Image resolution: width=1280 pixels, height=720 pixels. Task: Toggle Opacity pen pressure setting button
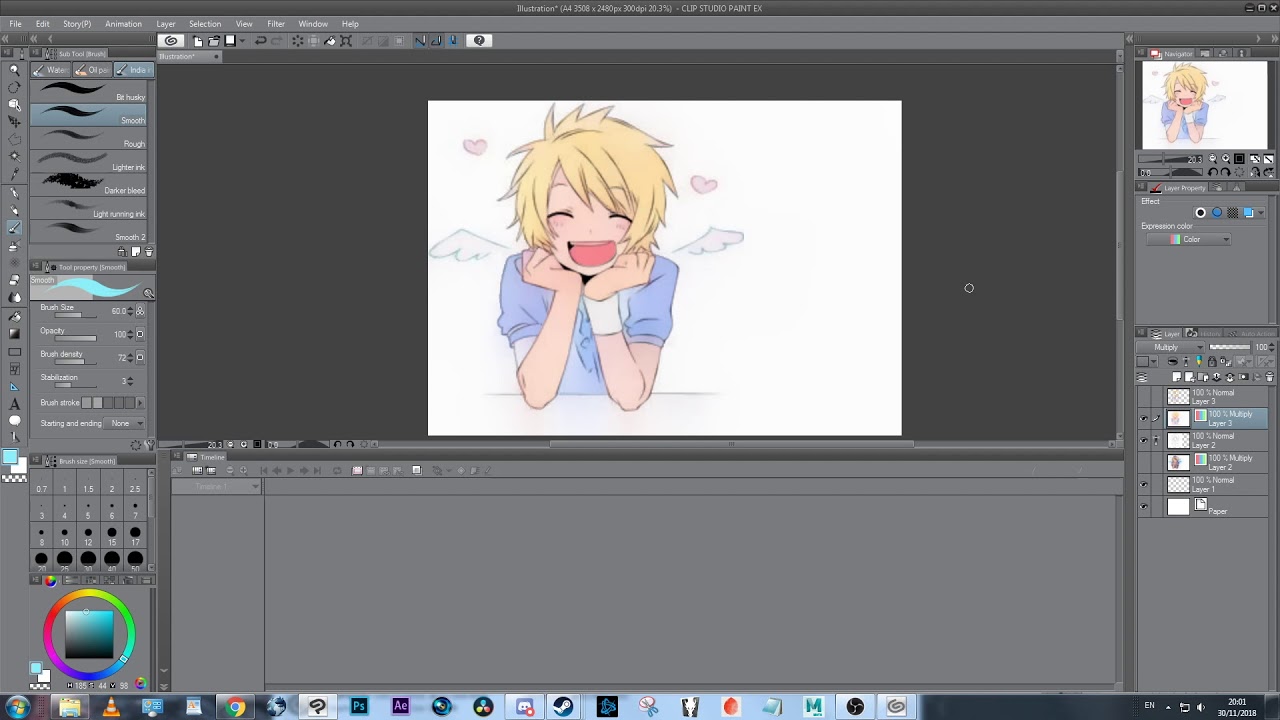pos(139,334)
